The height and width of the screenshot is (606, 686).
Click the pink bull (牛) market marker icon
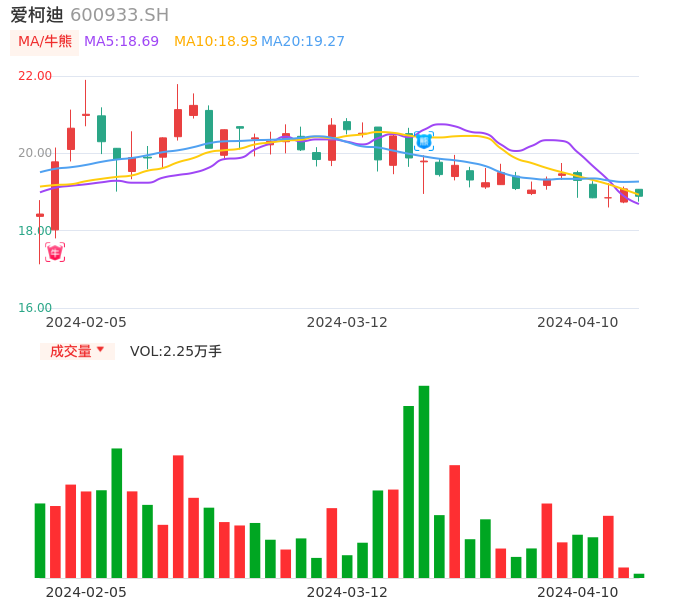(55, 252)
